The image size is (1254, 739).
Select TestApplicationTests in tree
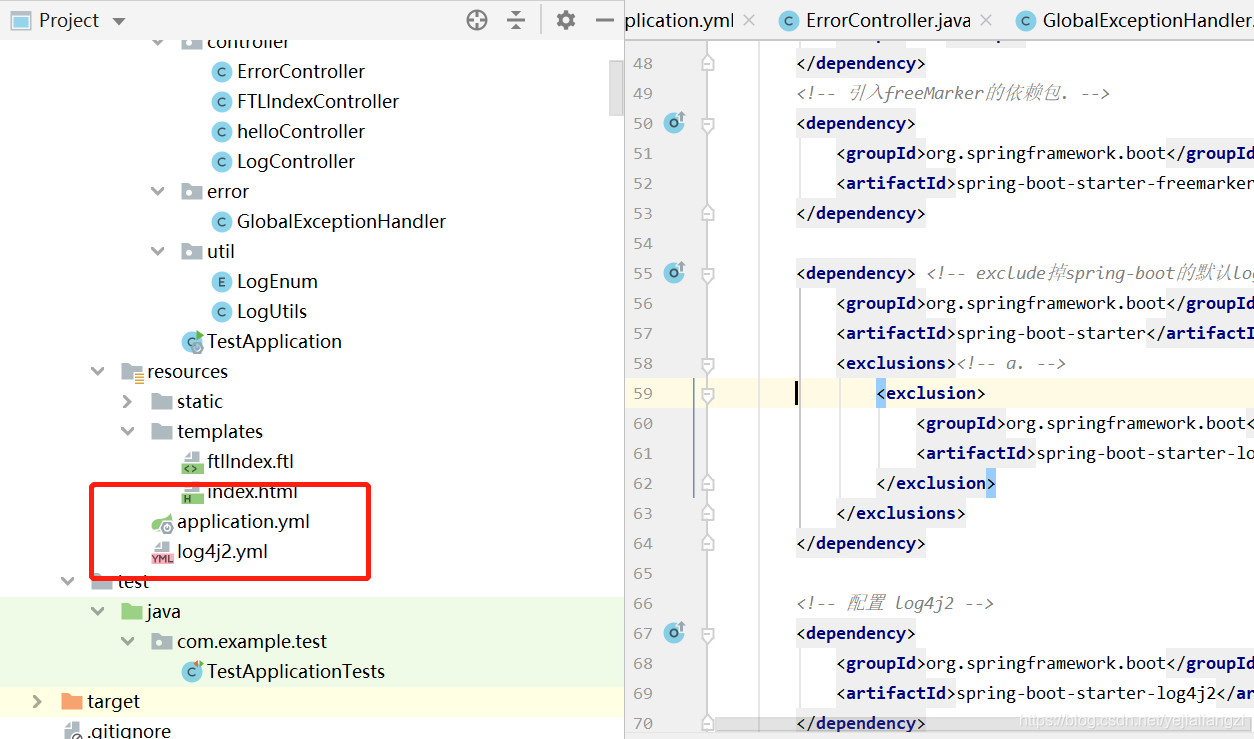[296, 672]
